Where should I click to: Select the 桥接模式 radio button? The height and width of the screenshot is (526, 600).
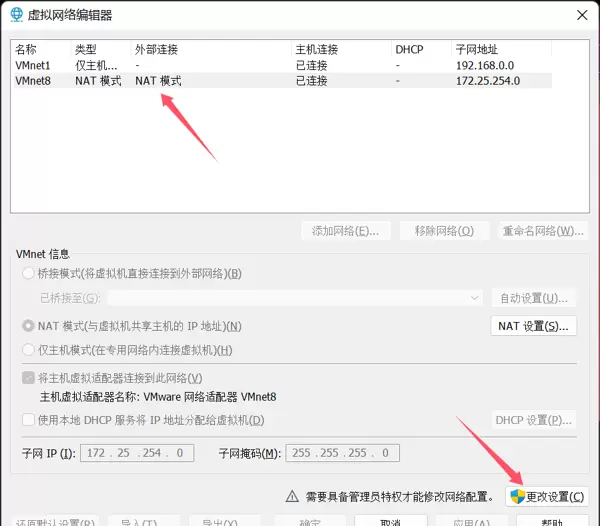point(27,274)
